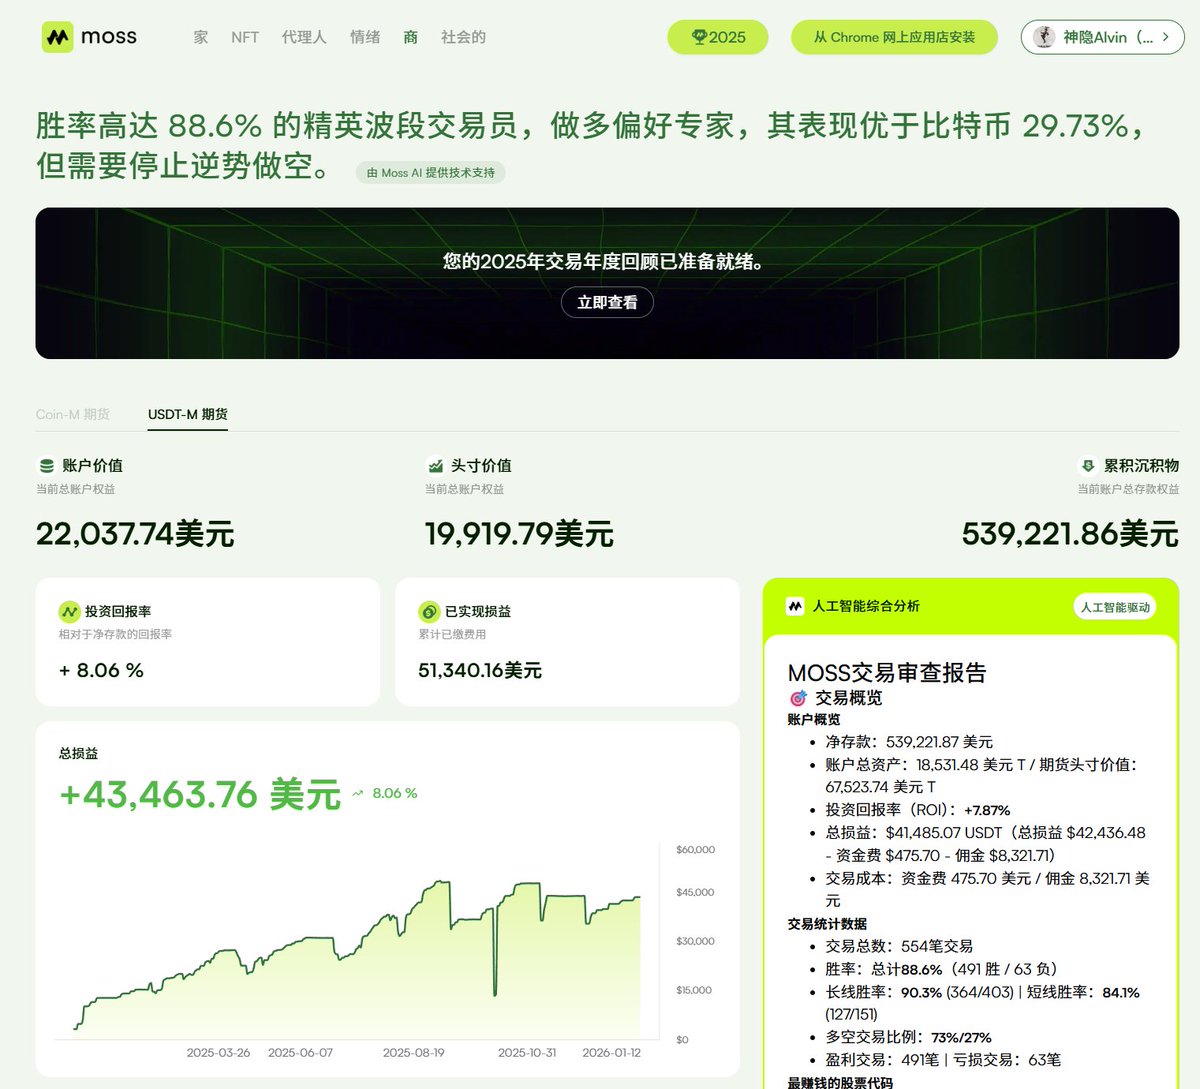Open the 情绪 nav item
The height and width of the screenshot is (1089, 1200).
(x=365, y=37)
